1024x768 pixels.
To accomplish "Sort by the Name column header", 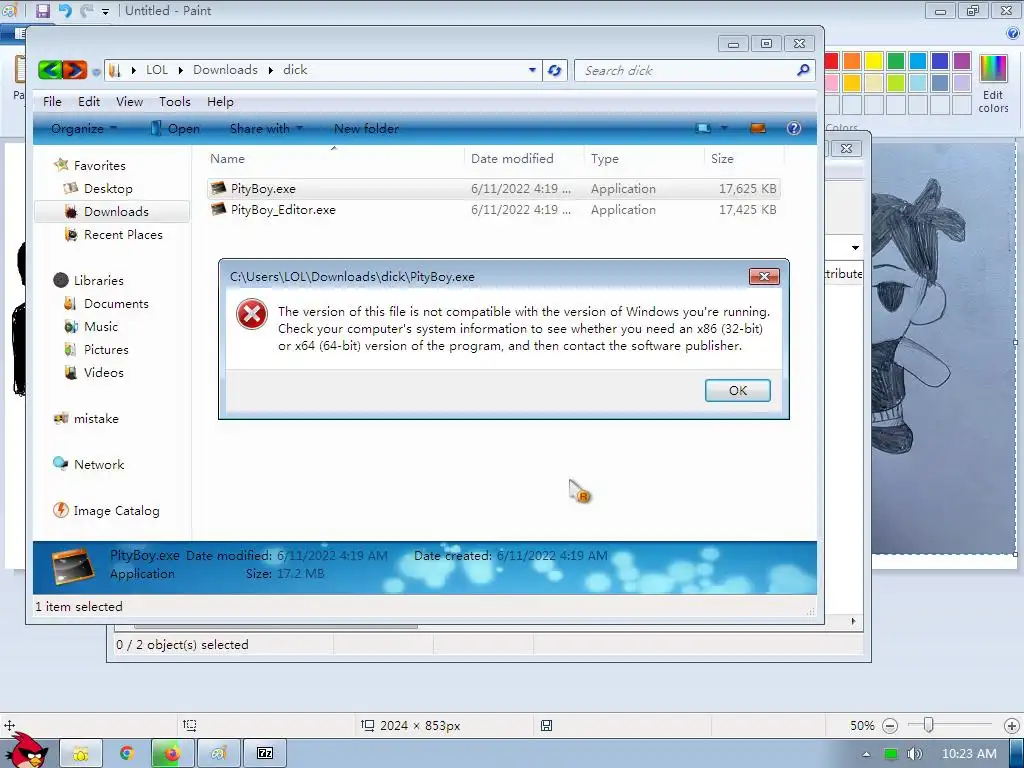I will click(227, 159).
